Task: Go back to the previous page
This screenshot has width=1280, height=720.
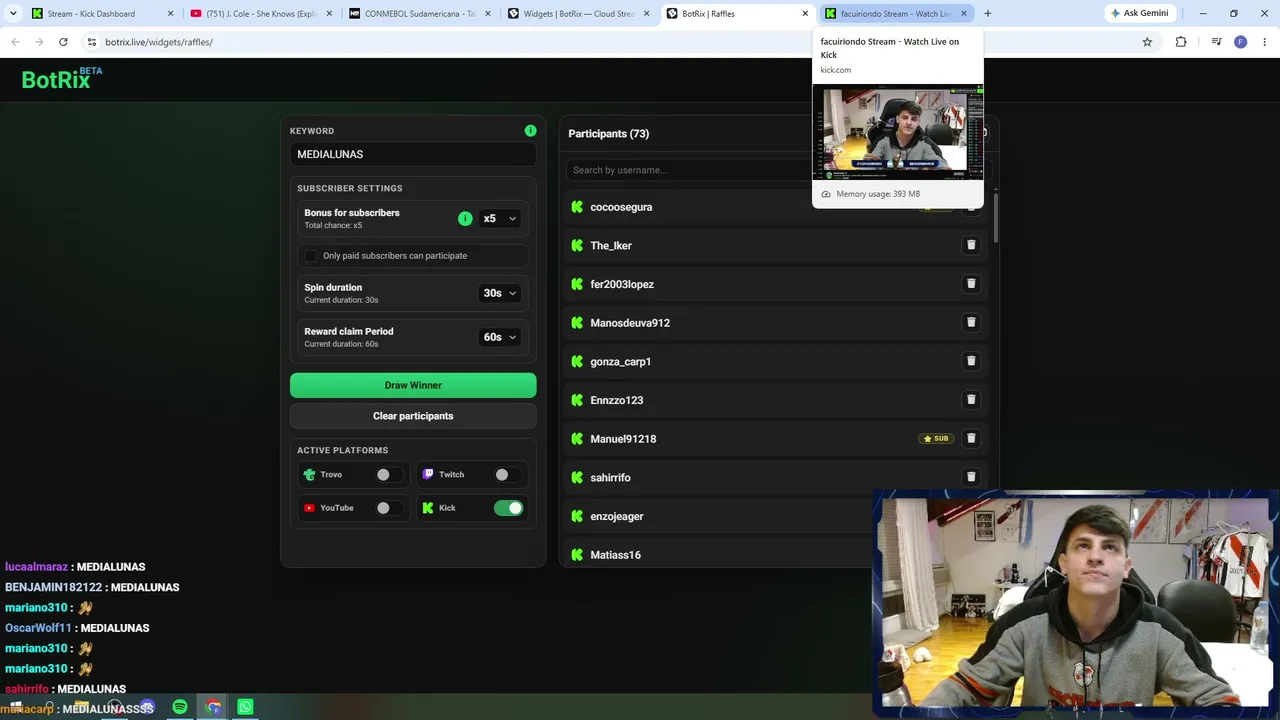Action: click(x=15, y=42)
